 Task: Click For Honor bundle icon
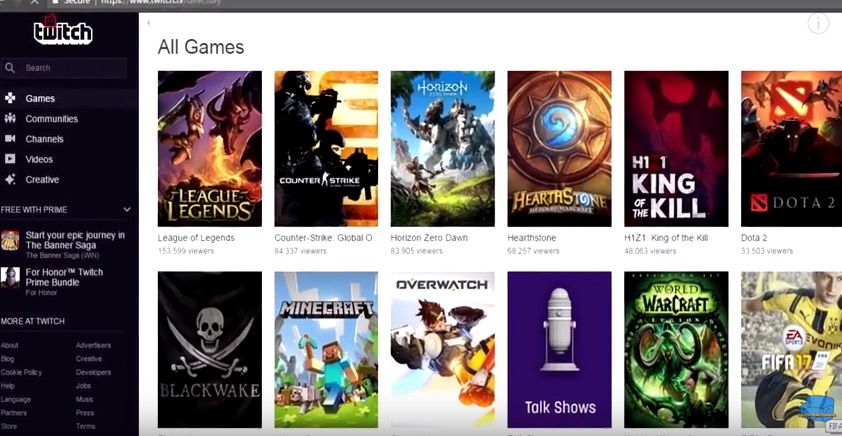(x=10, y=277)
